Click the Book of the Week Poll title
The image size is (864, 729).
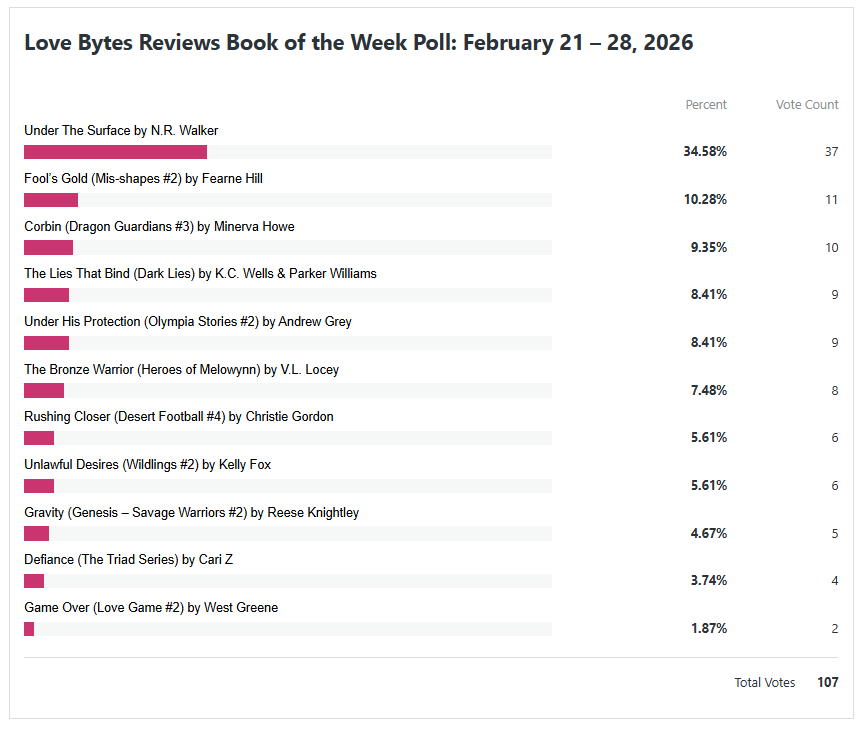358,43
